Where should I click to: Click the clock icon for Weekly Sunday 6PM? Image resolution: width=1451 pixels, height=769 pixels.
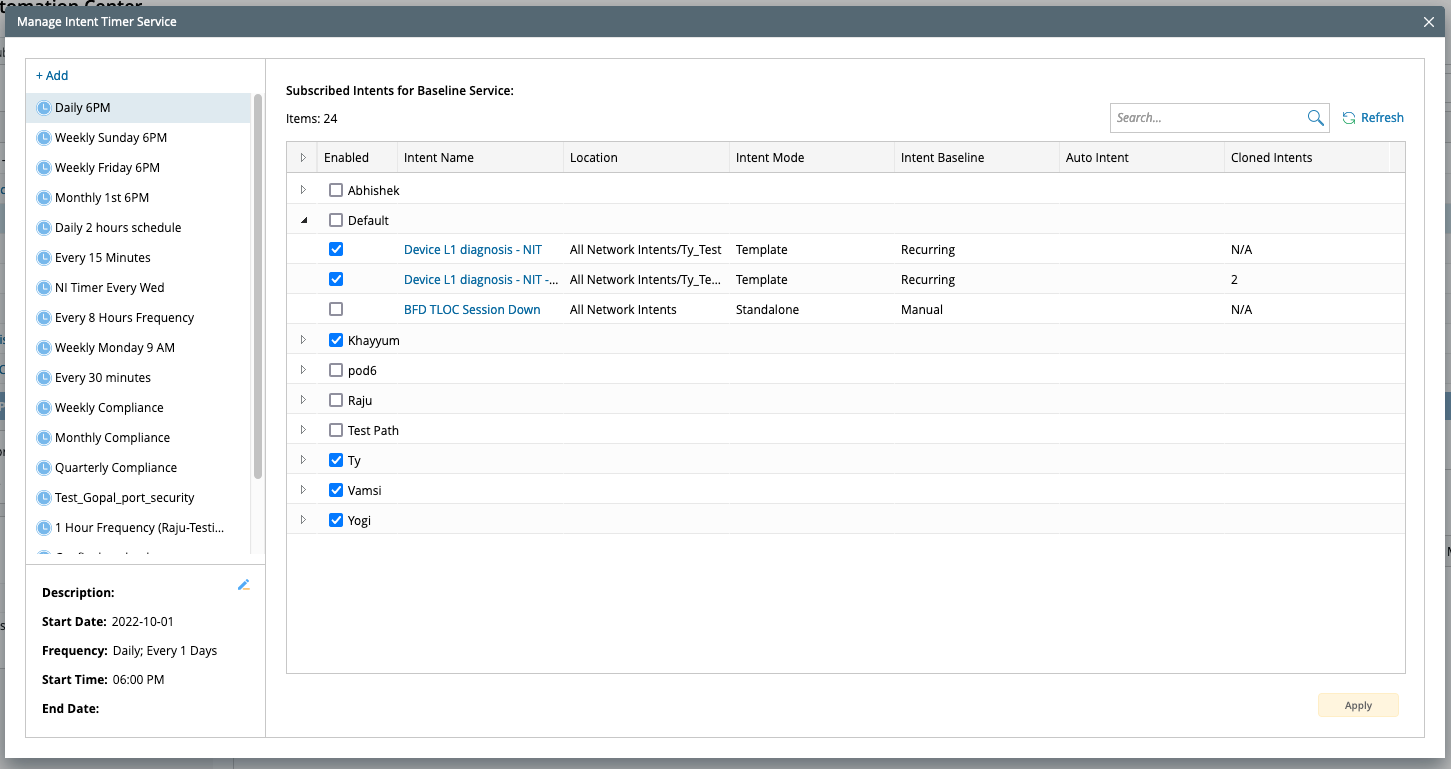tap(43, 138)
